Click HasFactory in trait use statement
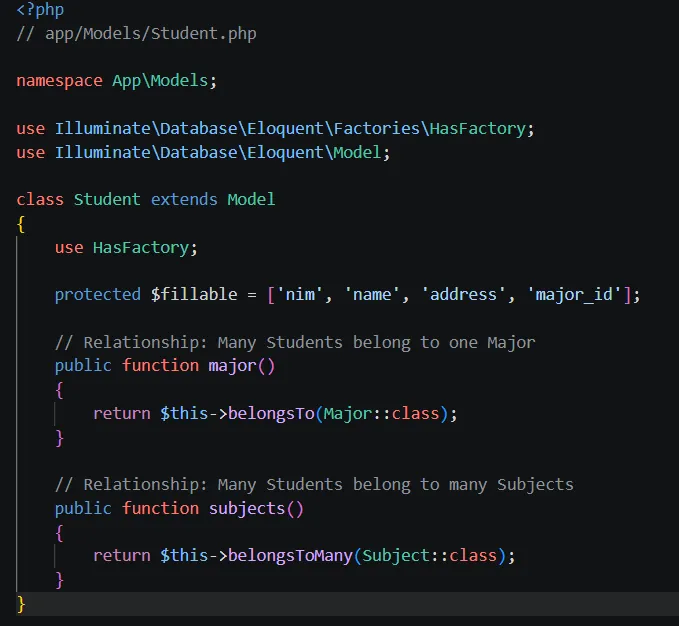 [x=141, y=248]
